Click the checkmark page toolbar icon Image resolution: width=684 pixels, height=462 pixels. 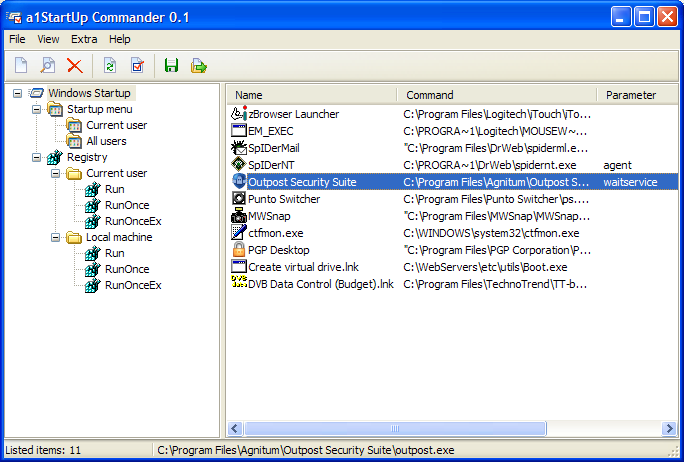(x=137, y=66)
